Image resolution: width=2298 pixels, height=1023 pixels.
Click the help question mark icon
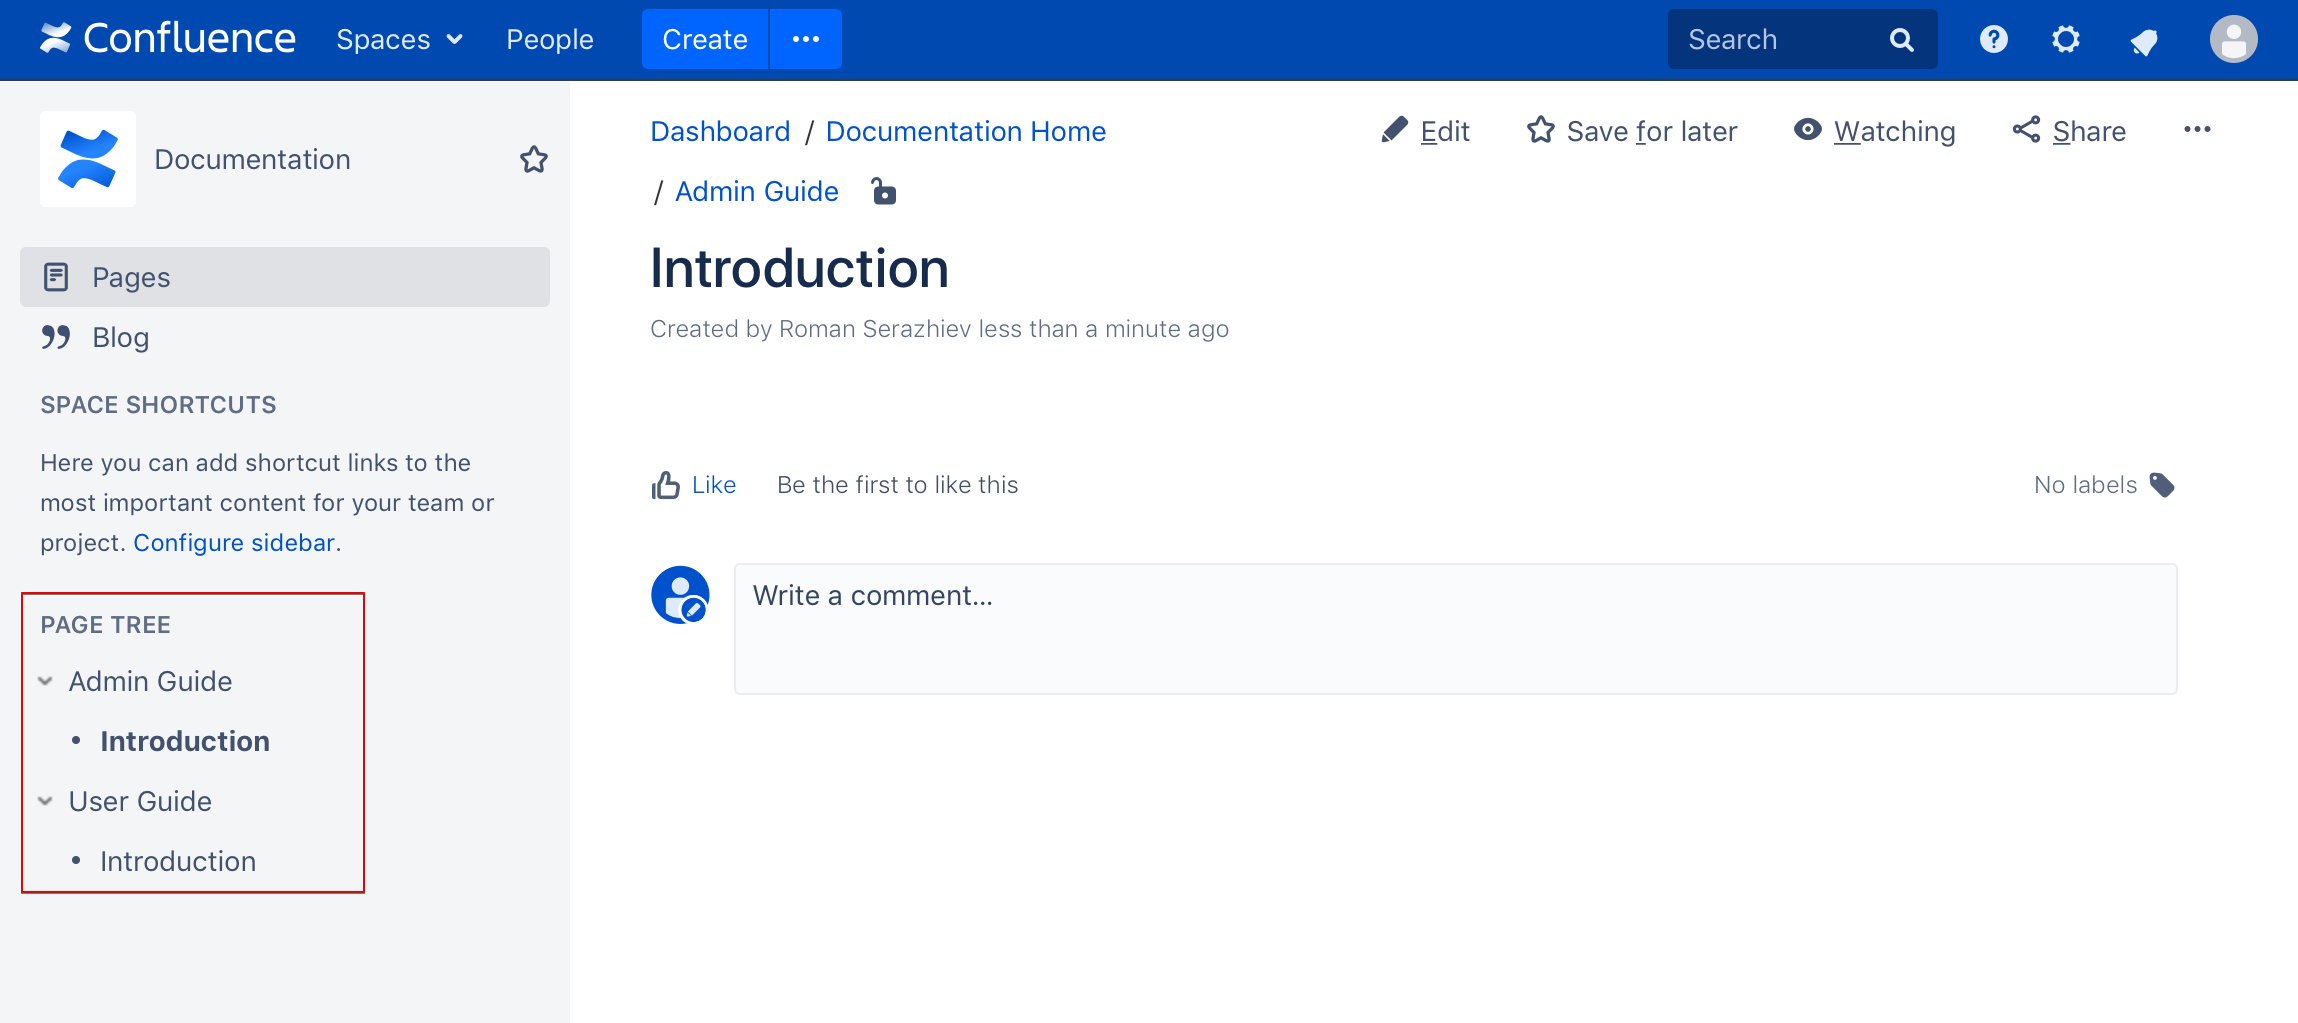(x=1993, y=40)
